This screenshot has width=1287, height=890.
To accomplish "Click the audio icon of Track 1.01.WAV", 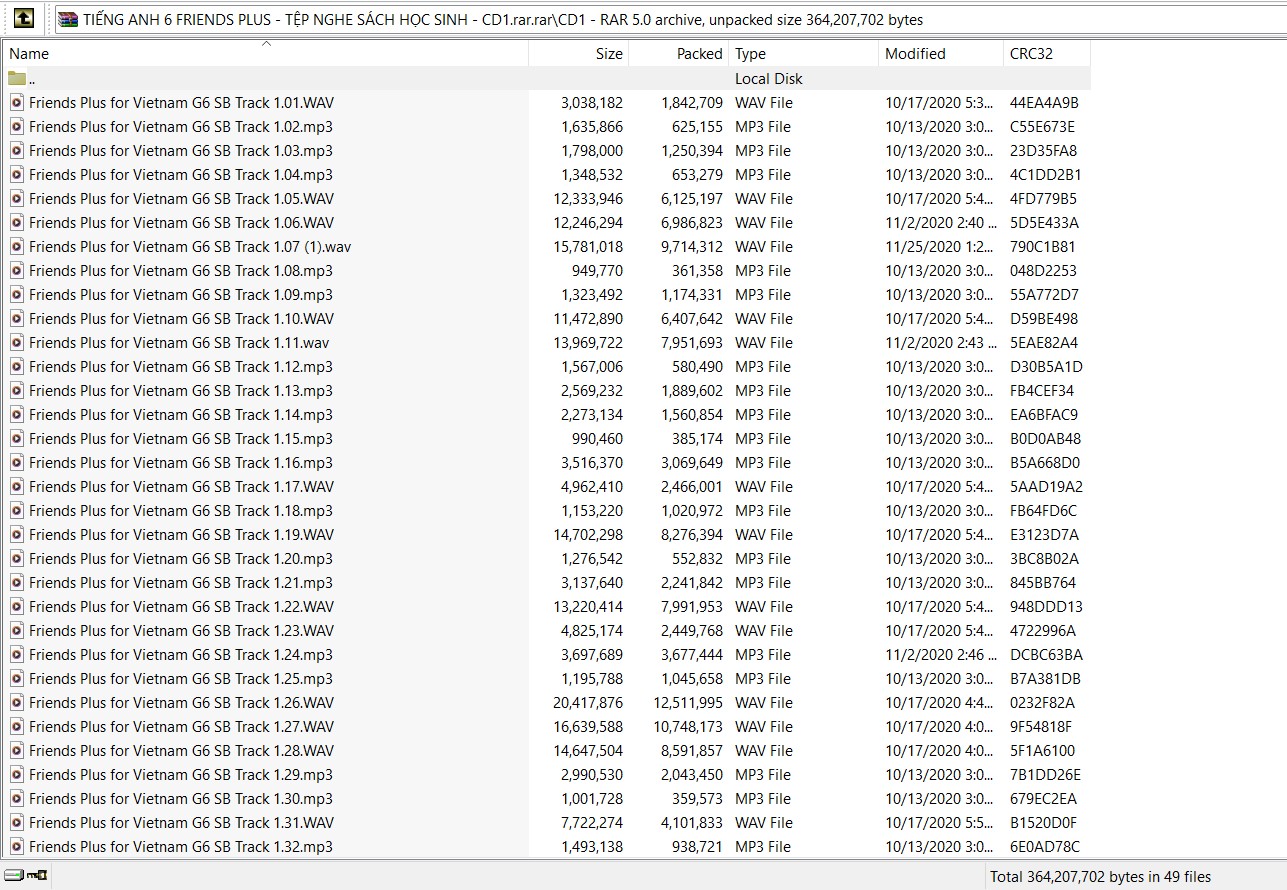I will 17,102.
